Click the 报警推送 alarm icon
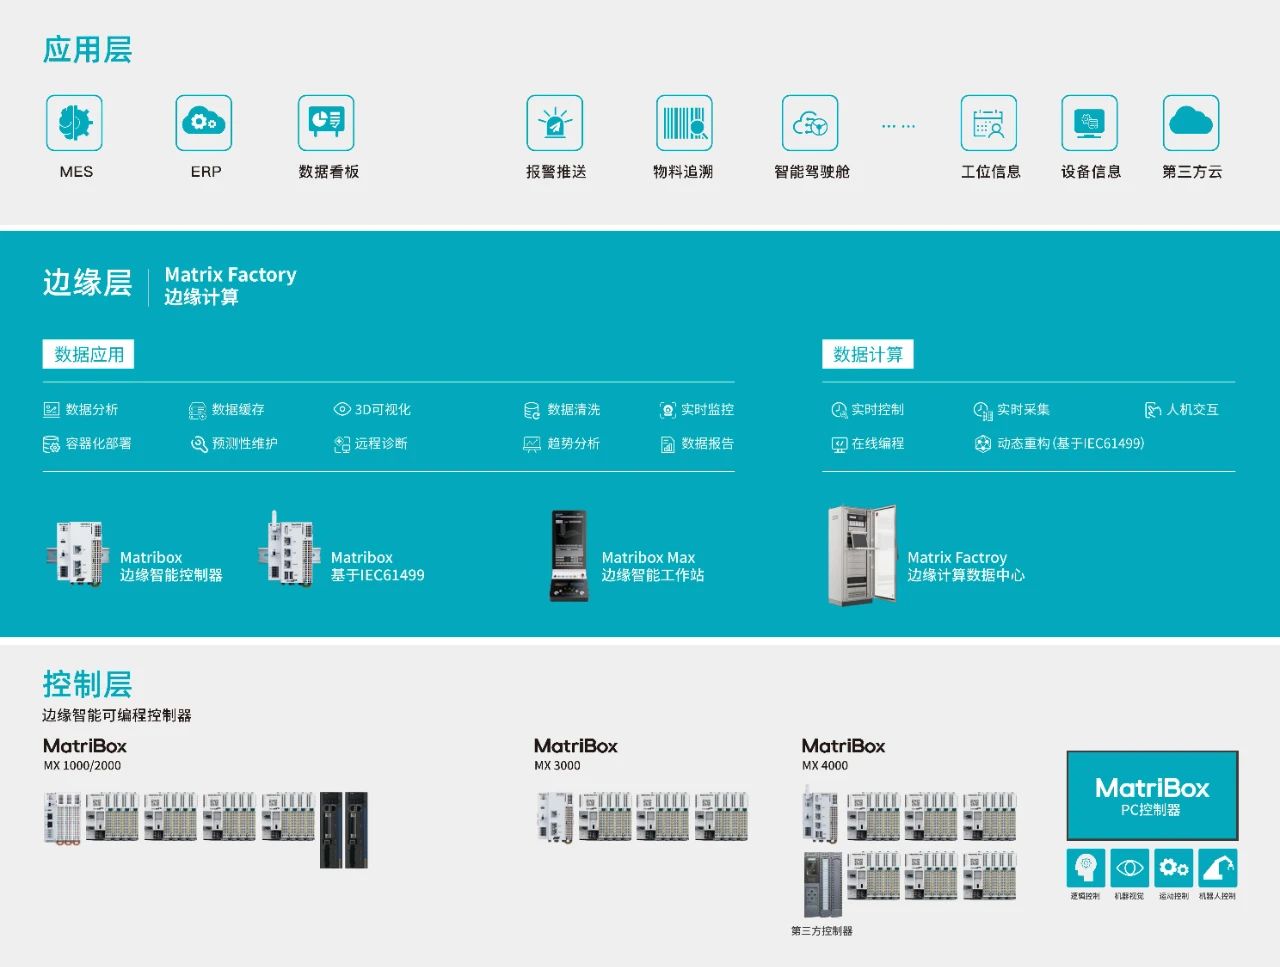1280x967 pixels. coord(555,123)
